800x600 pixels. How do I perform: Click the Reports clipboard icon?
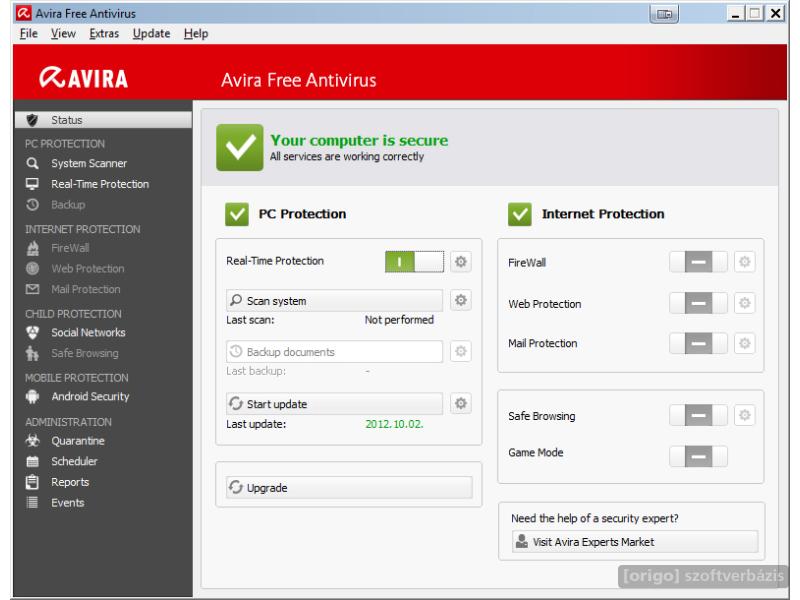tap(32, 482)
